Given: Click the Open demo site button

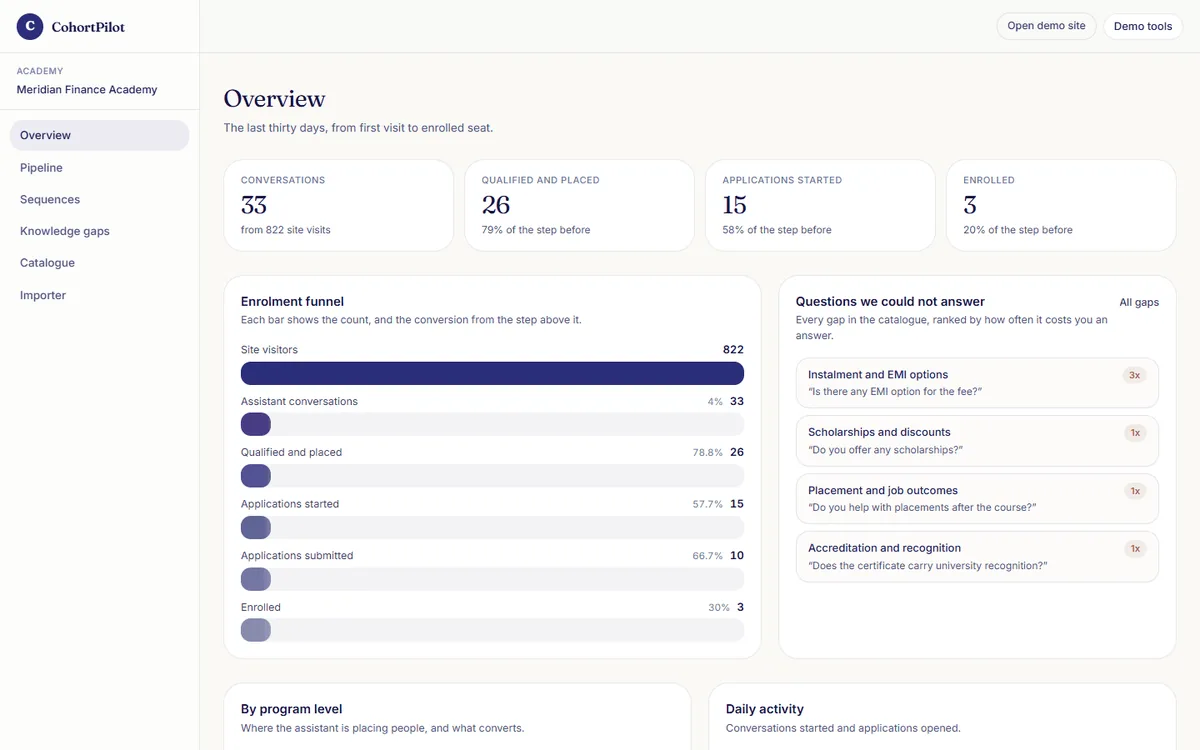Looking at the screenshot, I should (x=1046, y=26).
